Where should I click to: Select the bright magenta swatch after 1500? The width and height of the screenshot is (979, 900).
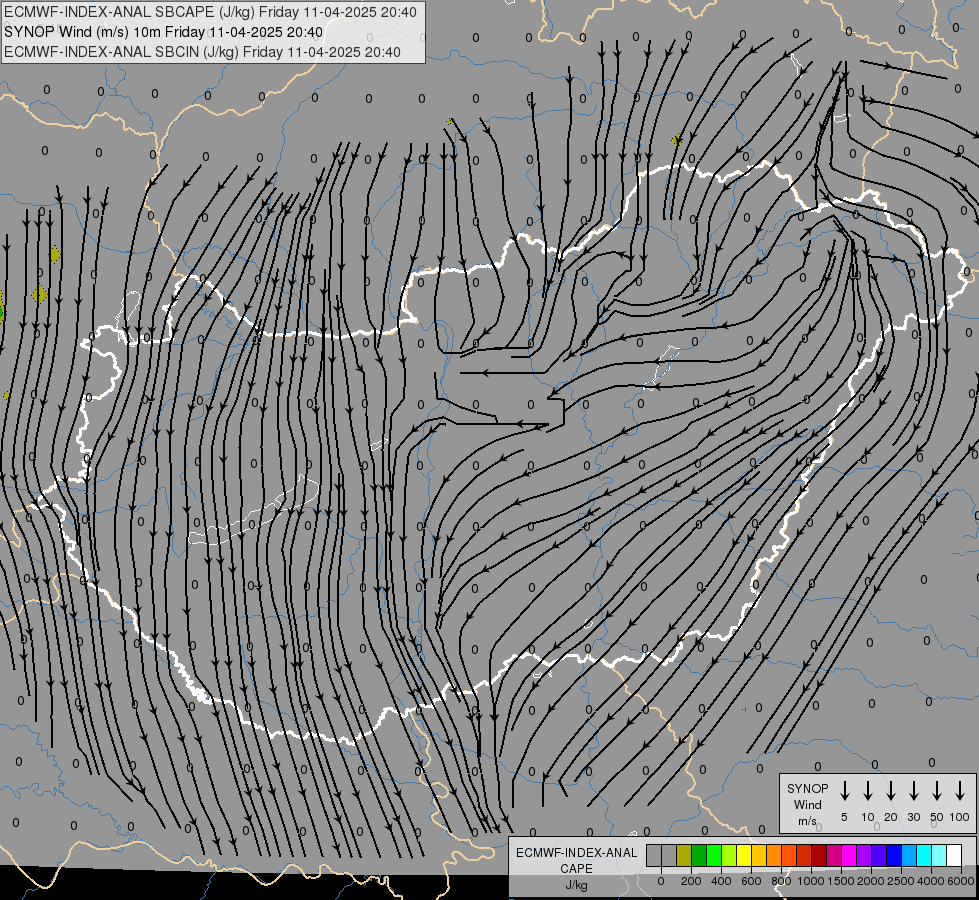tap(849, 855)
